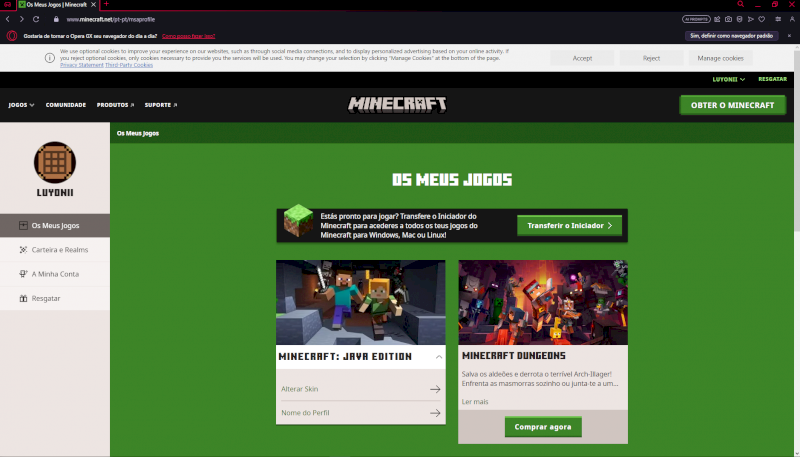Open a new tab with the plus button
This screenshot has width=800, height=457.
106,4
